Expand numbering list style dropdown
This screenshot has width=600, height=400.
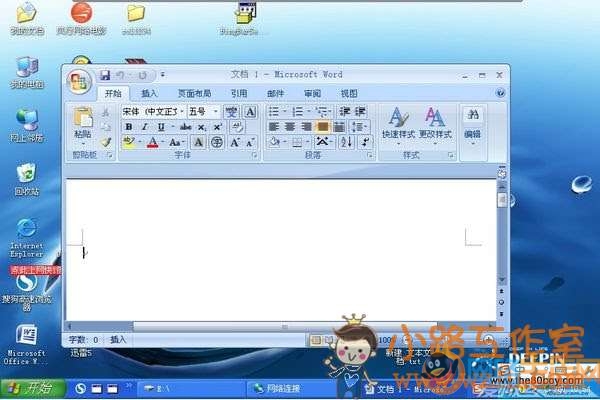308,112
